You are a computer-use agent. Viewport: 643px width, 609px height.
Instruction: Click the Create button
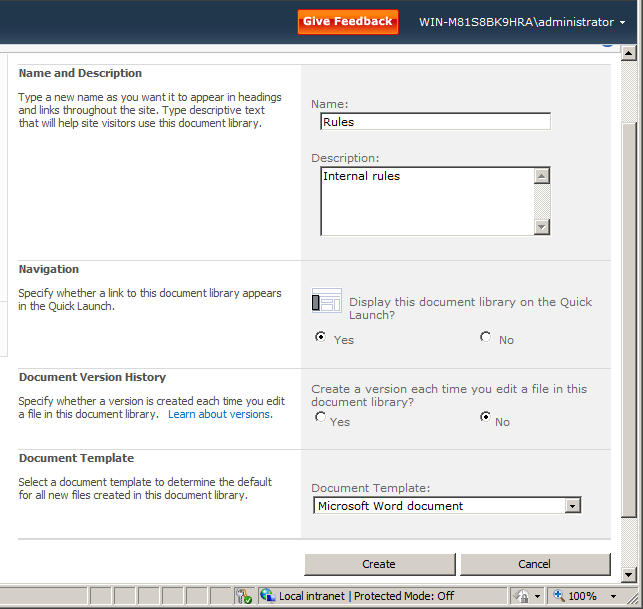click(379, 564)
